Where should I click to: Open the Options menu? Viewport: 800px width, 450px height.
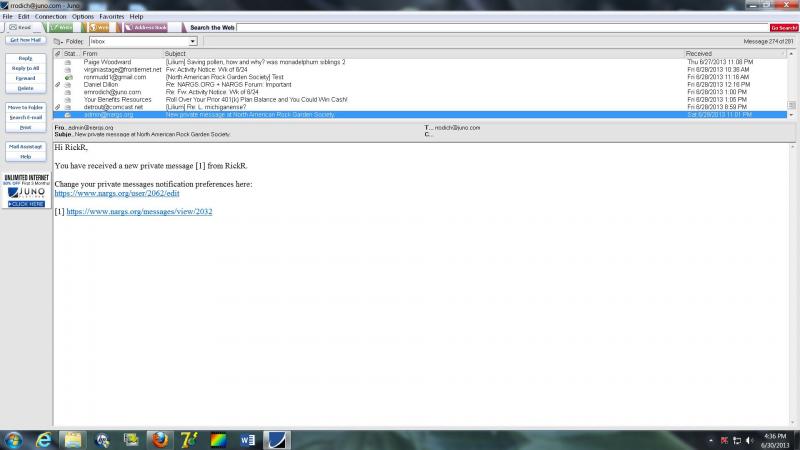click(83, 17)
